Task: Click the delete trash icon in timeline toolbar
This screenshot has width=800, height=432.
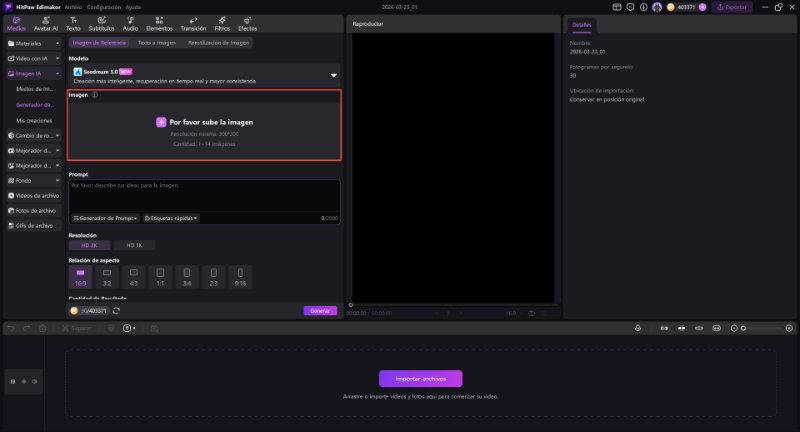Action: (42, 328)
